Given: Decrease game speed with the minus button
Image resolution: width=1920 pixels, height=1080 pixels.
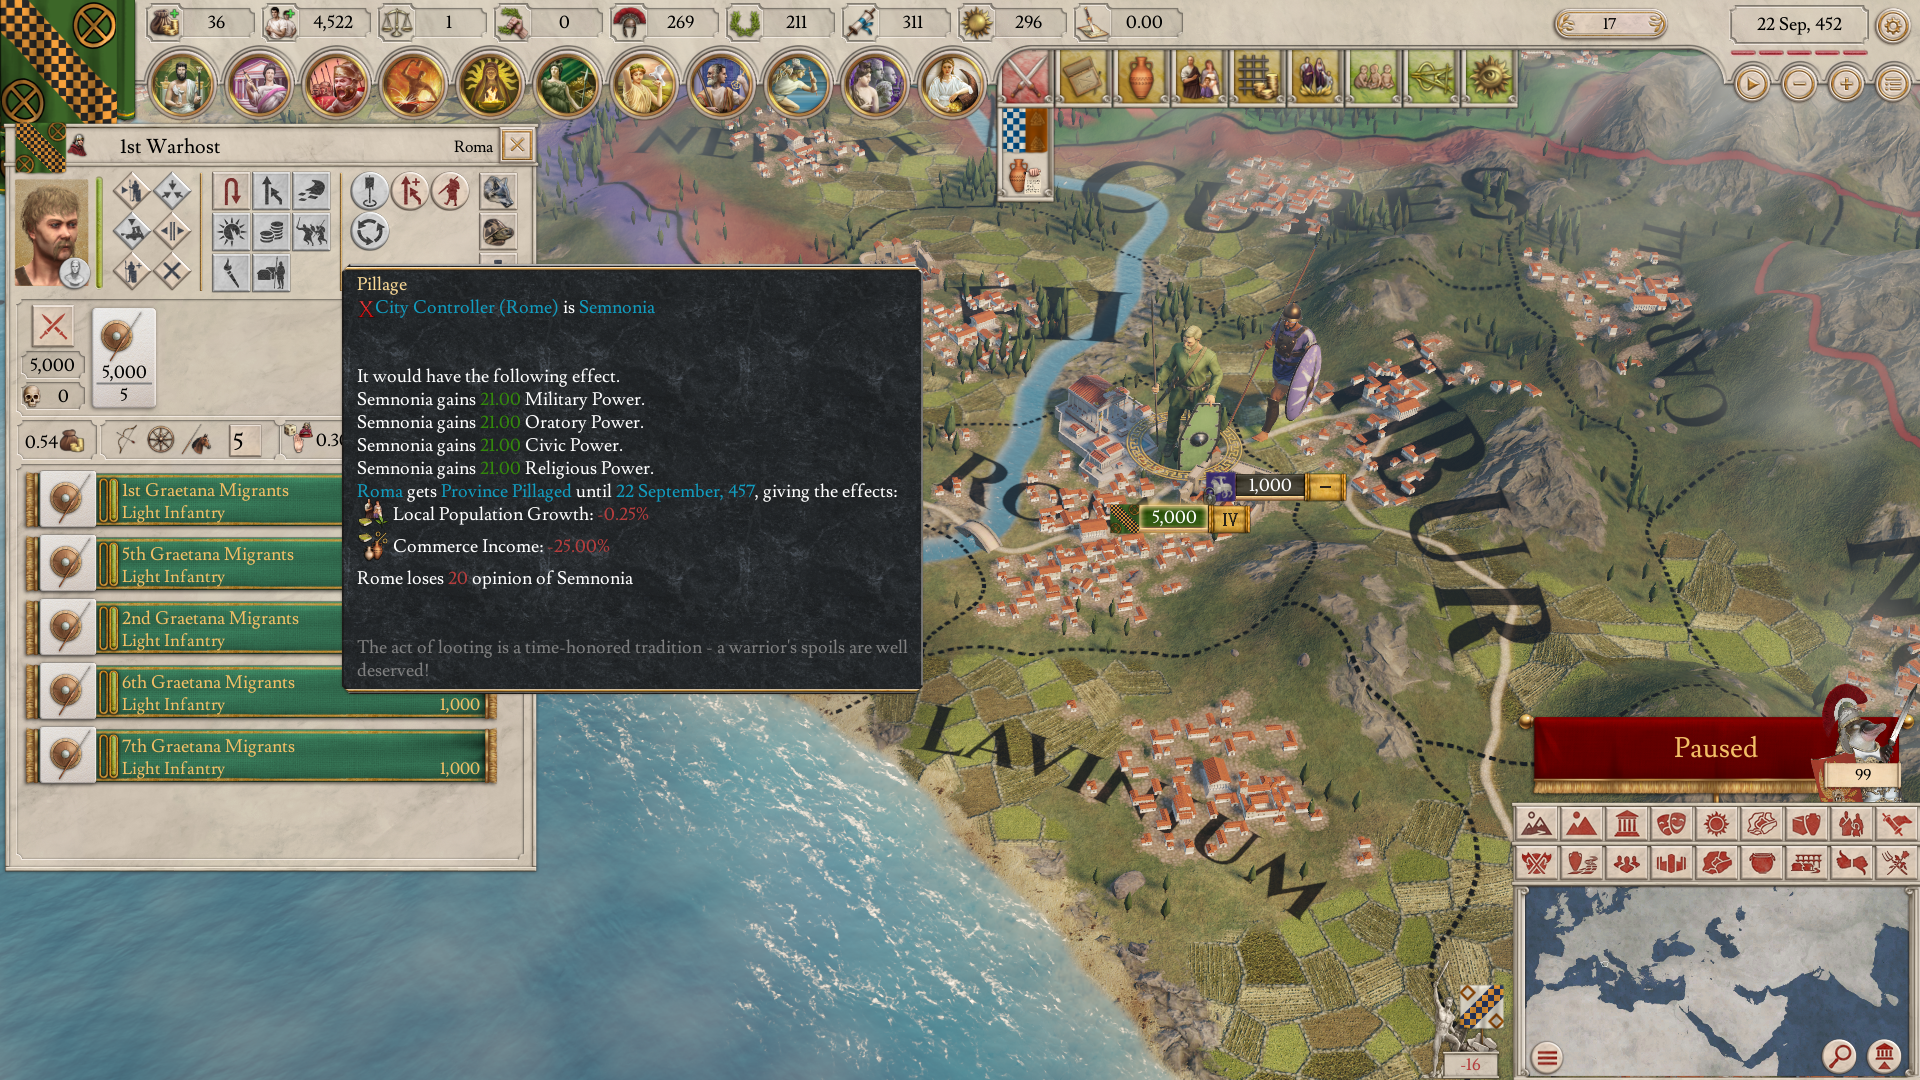Looking at the screenshot, I should (x=1799, y=84).
